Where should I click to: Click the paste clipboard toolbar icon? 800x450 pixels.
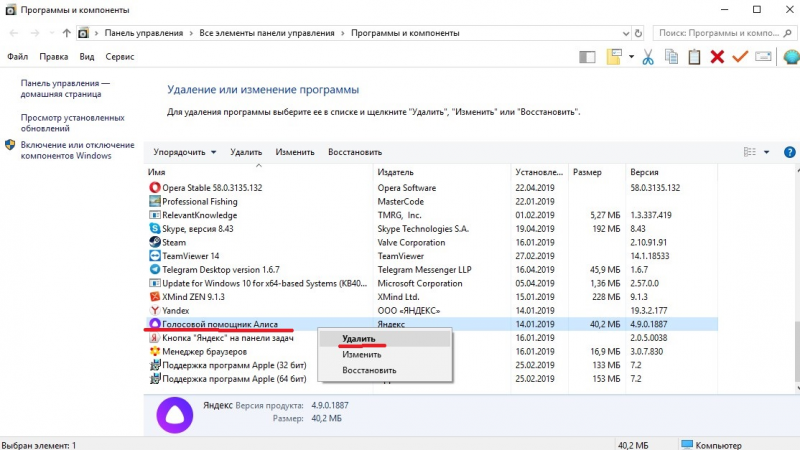click(x=694, y=57)
